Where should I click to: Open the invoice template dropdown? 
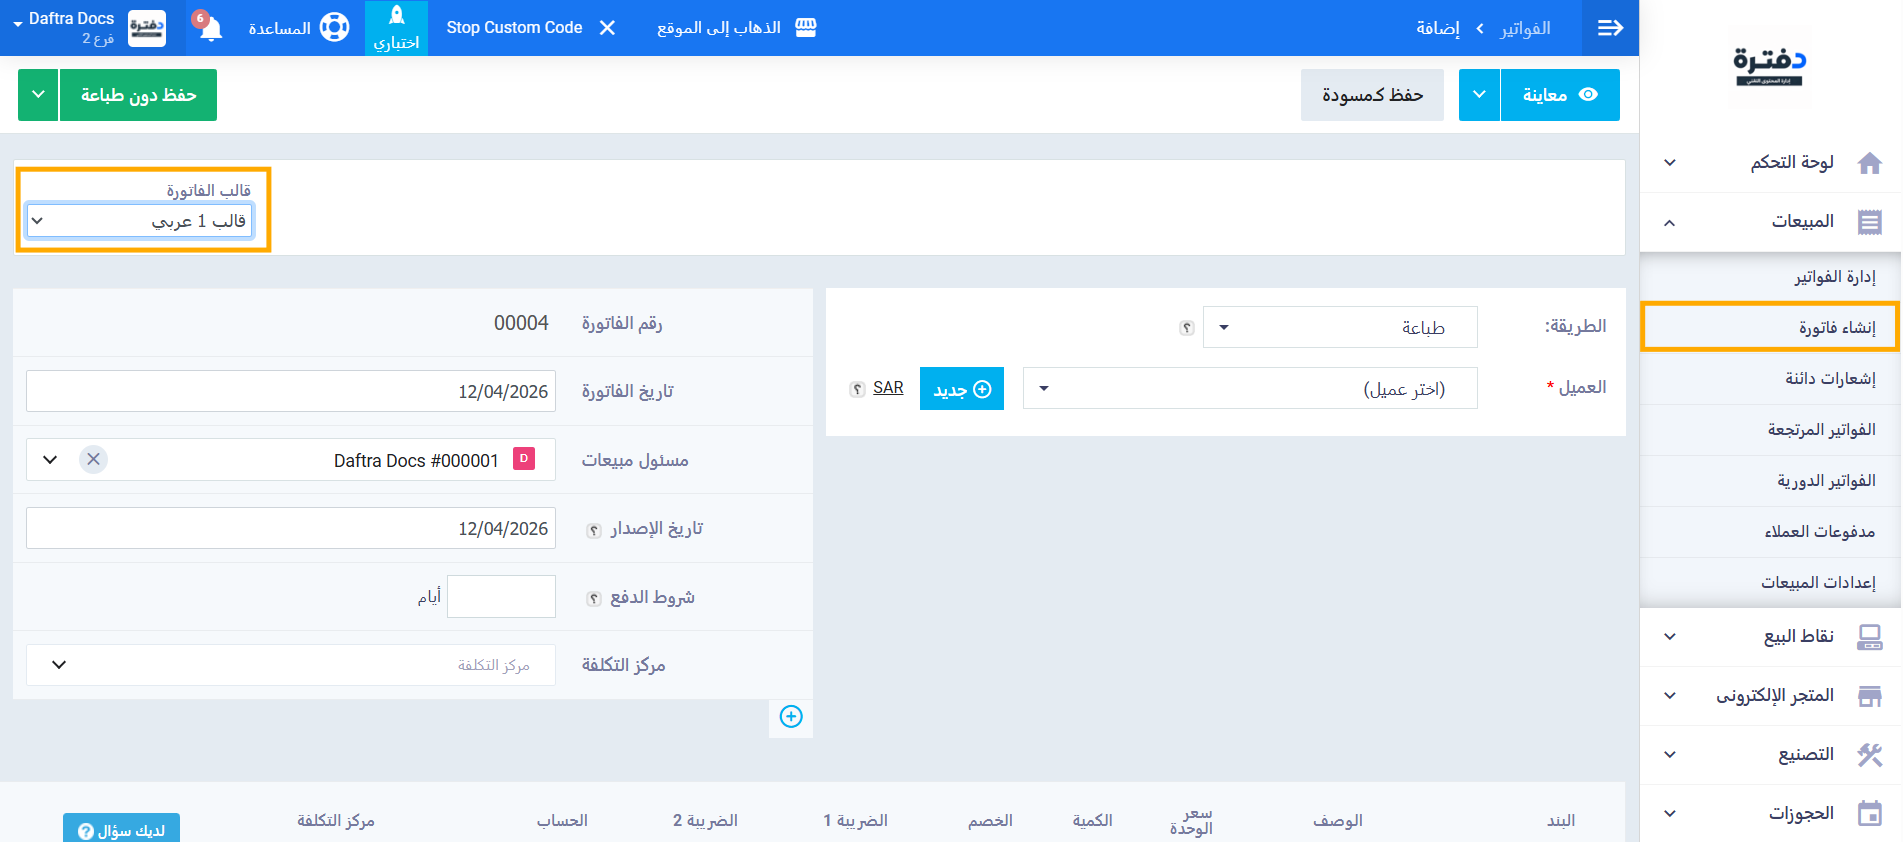tap(139, 221)
